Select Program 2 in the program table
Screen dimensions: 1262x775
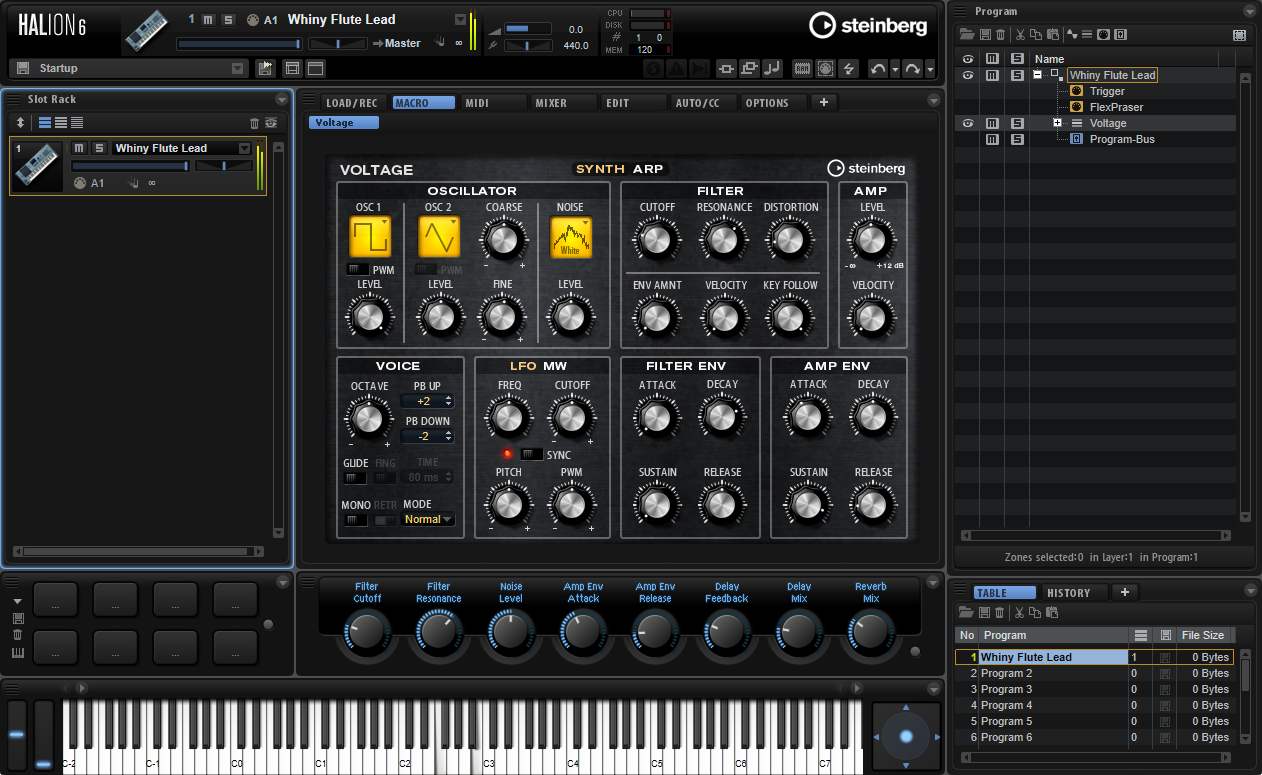tap(1095, 673)
